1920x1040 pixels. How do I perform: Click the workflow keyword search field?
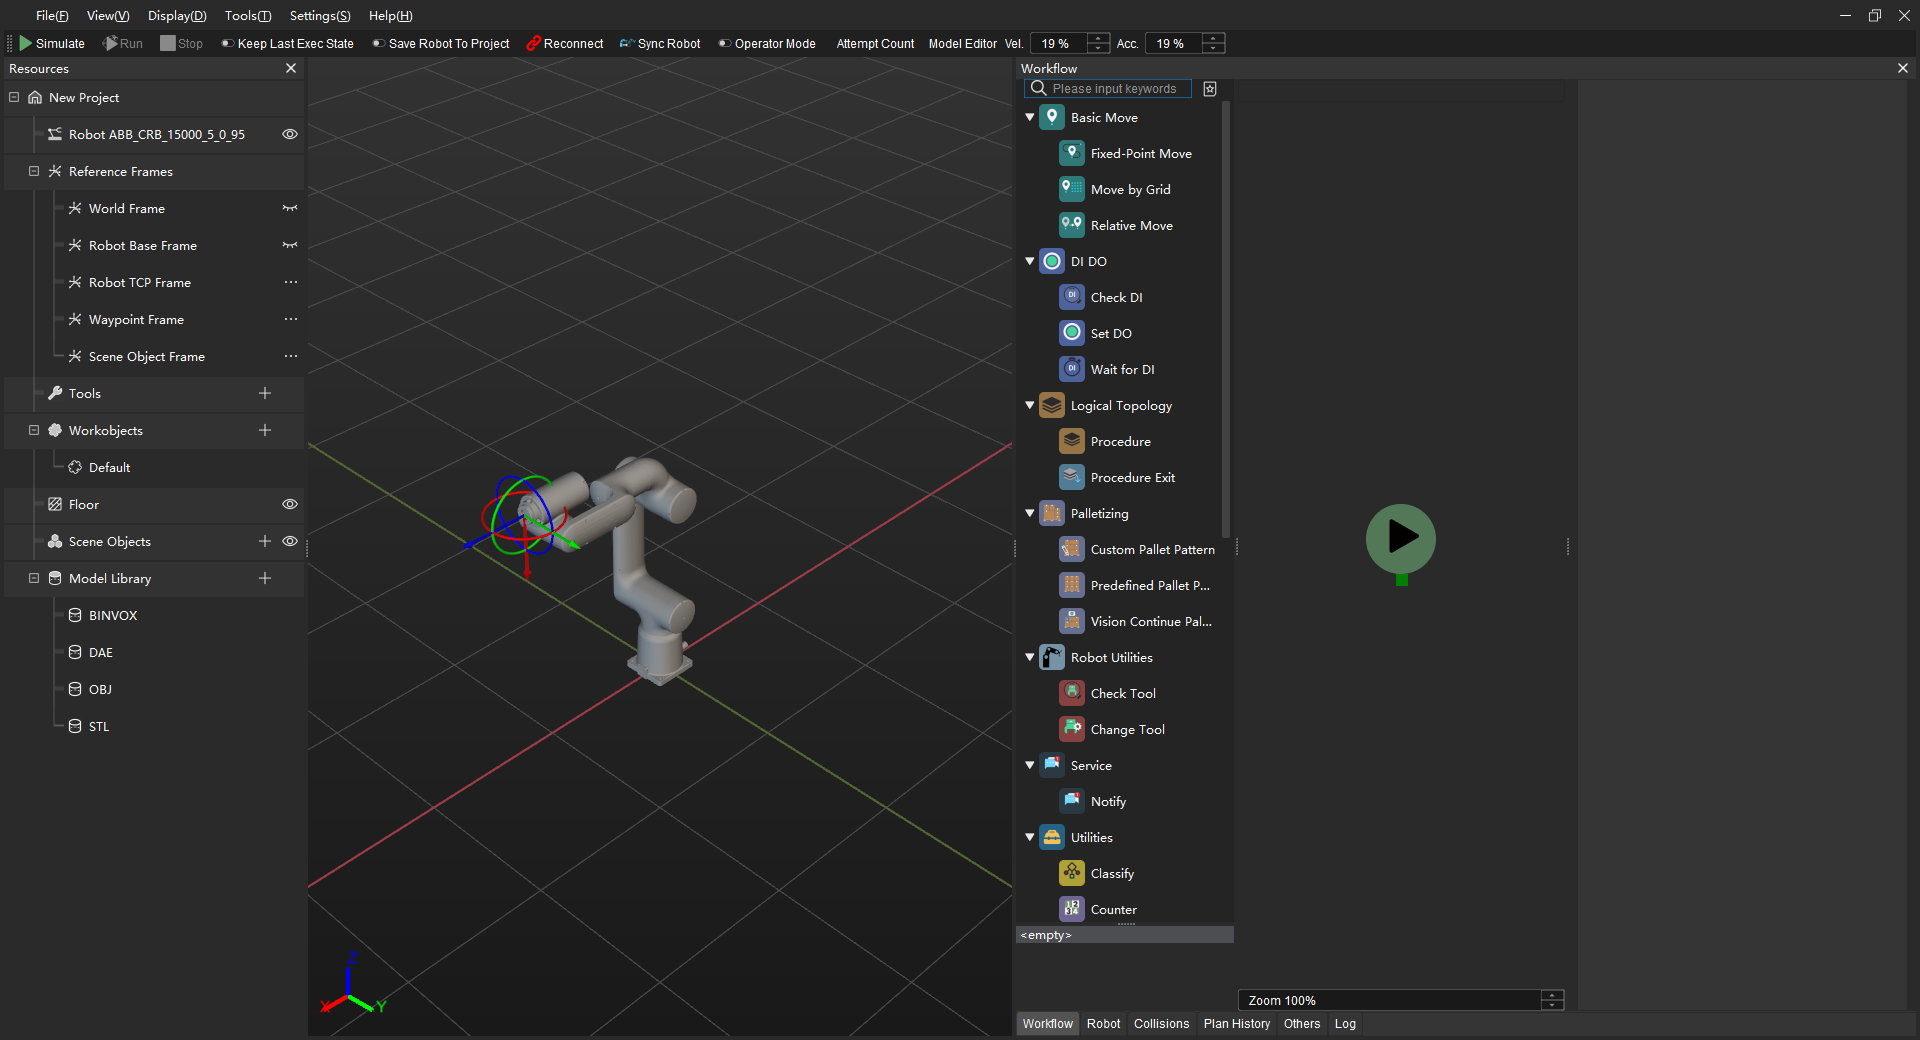point(1114,89)
